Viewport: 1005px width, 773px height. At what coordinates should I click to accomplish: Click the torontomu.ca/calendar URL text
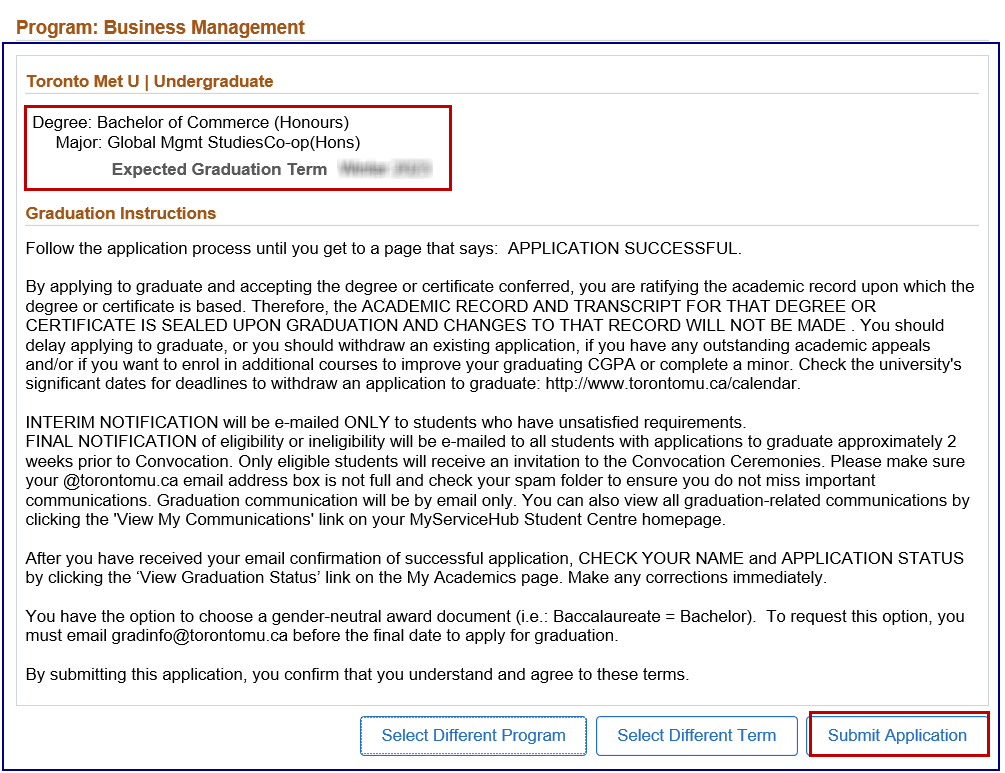(673, 384)
